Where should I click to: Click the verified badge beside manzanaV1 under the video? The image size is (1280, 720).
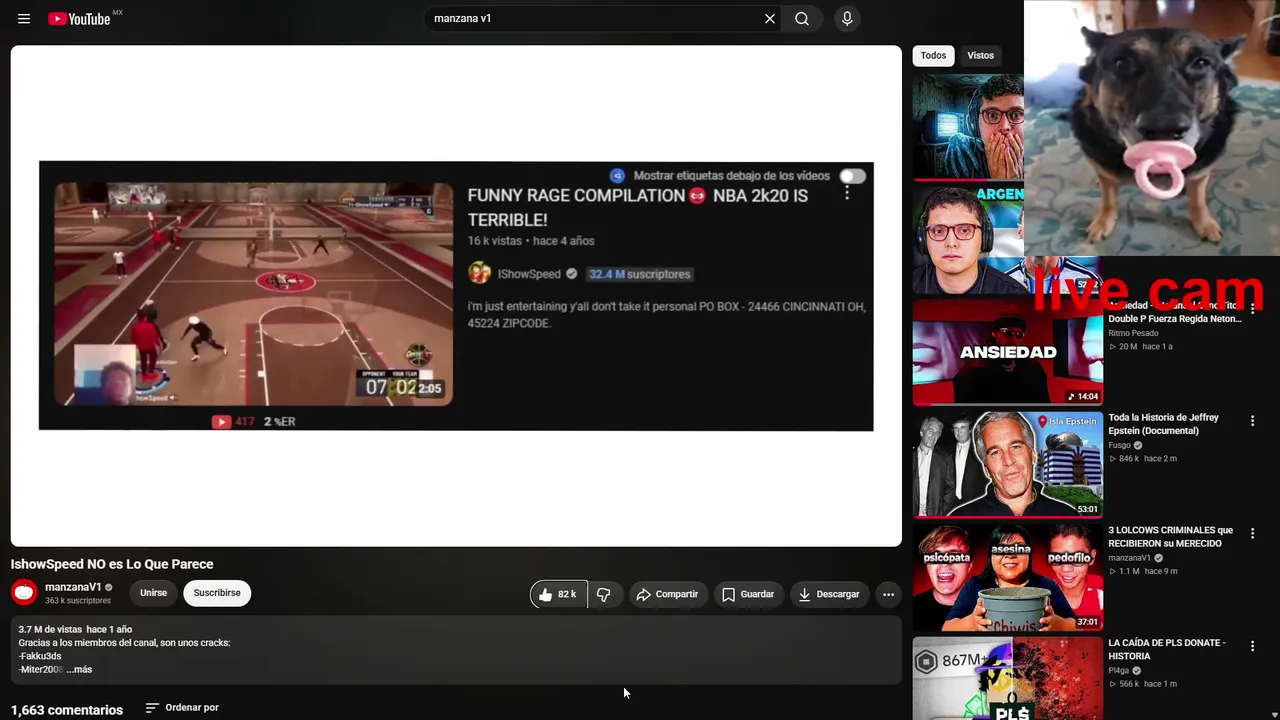[x=109, y=588]
